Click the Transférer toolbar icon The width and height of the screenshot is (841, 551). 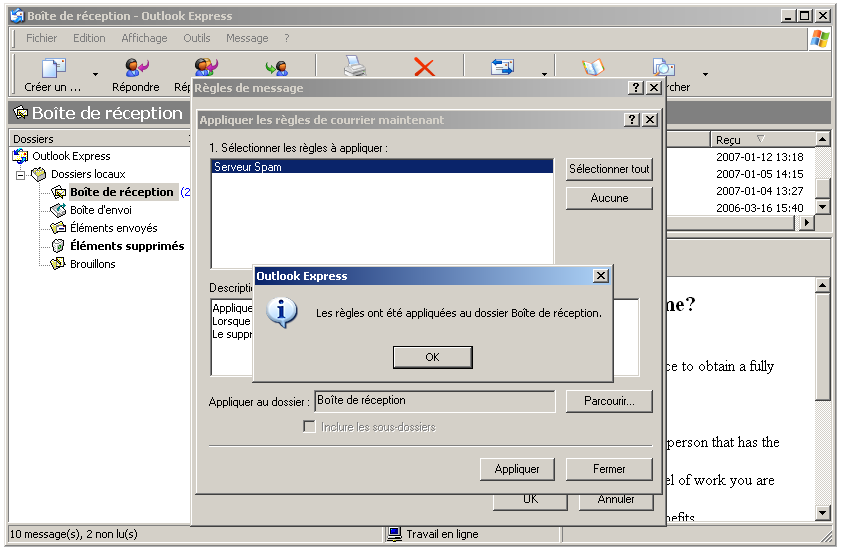(277, 68)
